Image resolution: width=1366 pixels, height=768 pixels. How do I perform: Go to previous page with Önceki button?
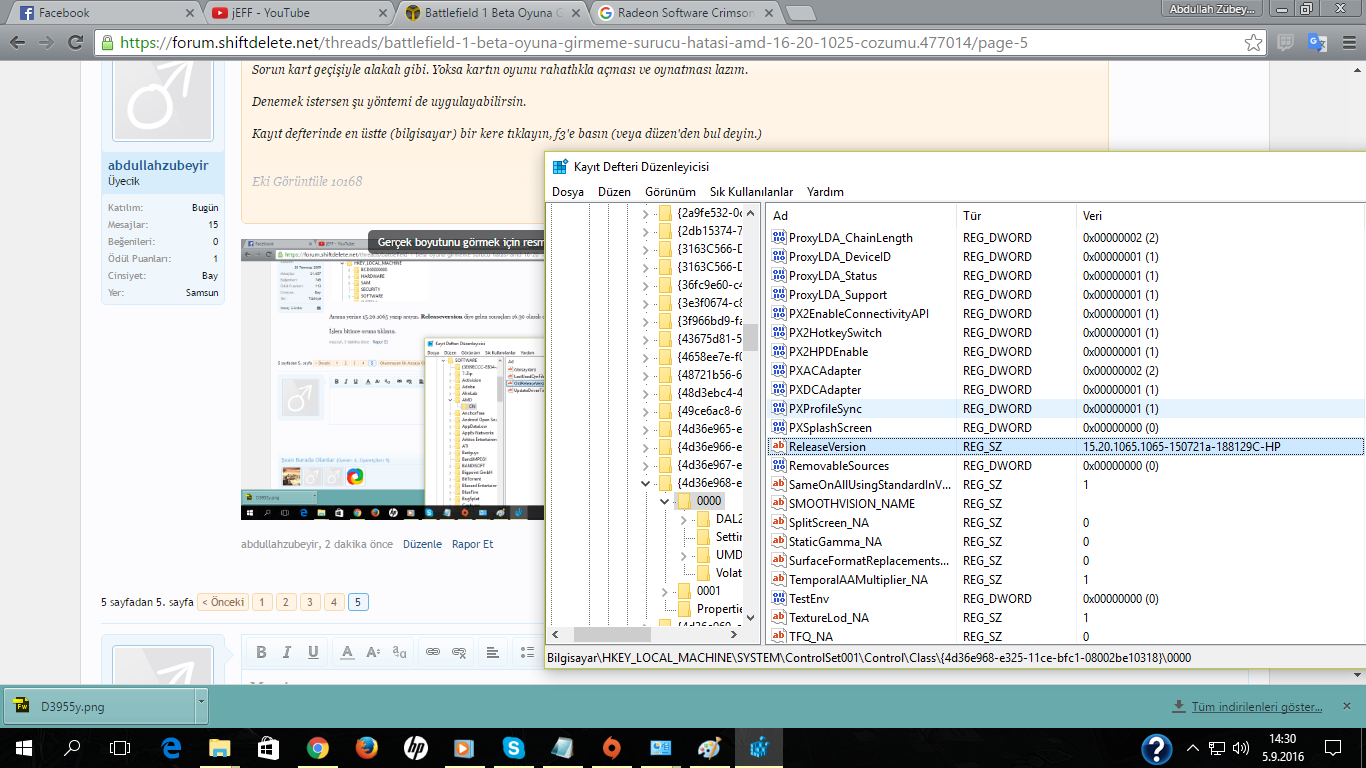tap(222, 602)
